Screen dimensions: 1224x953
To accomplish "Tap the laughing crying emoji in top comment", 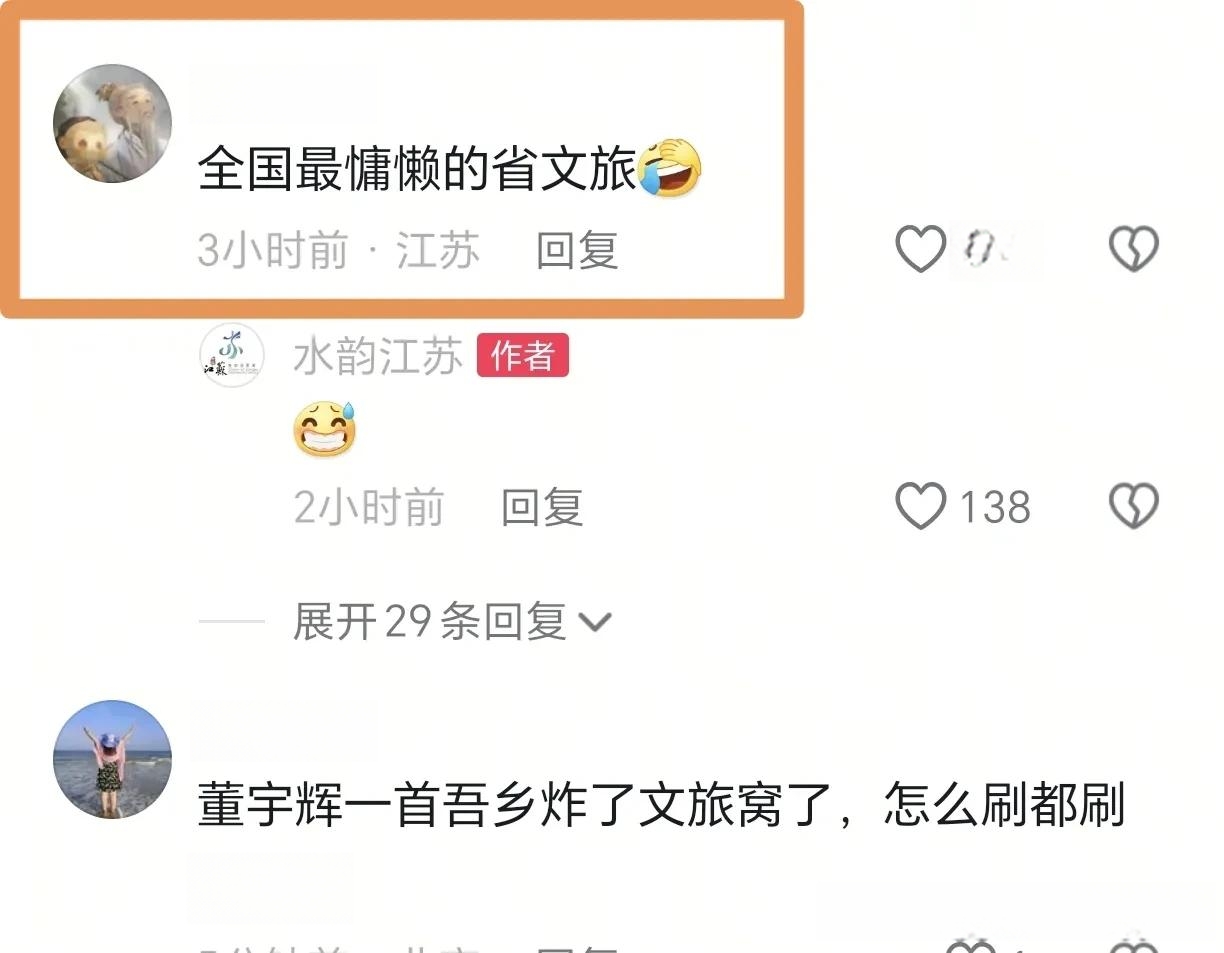I will [670, 168].
